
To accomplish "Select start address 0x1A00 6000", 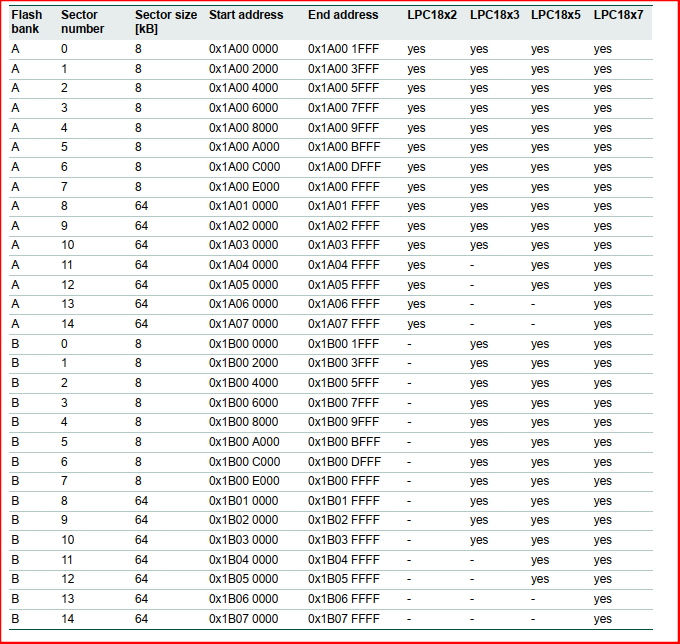I will tap(243, 108).
